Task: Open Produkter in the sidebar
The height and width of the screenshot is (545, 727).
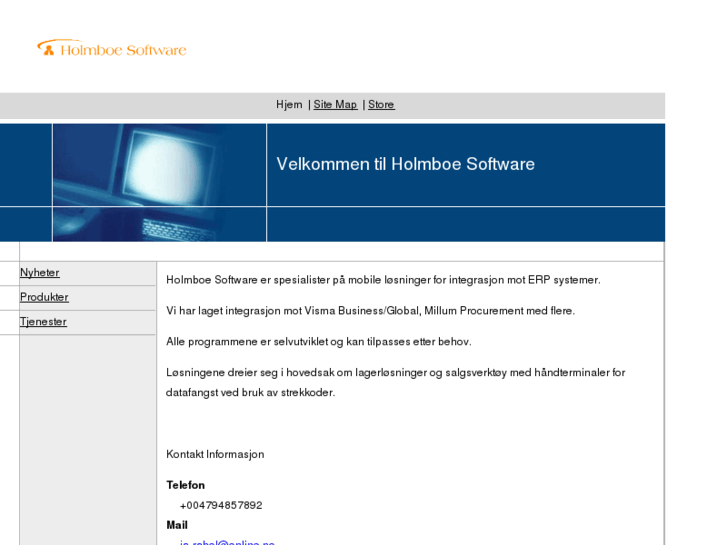Action: [x=44, y=297]
